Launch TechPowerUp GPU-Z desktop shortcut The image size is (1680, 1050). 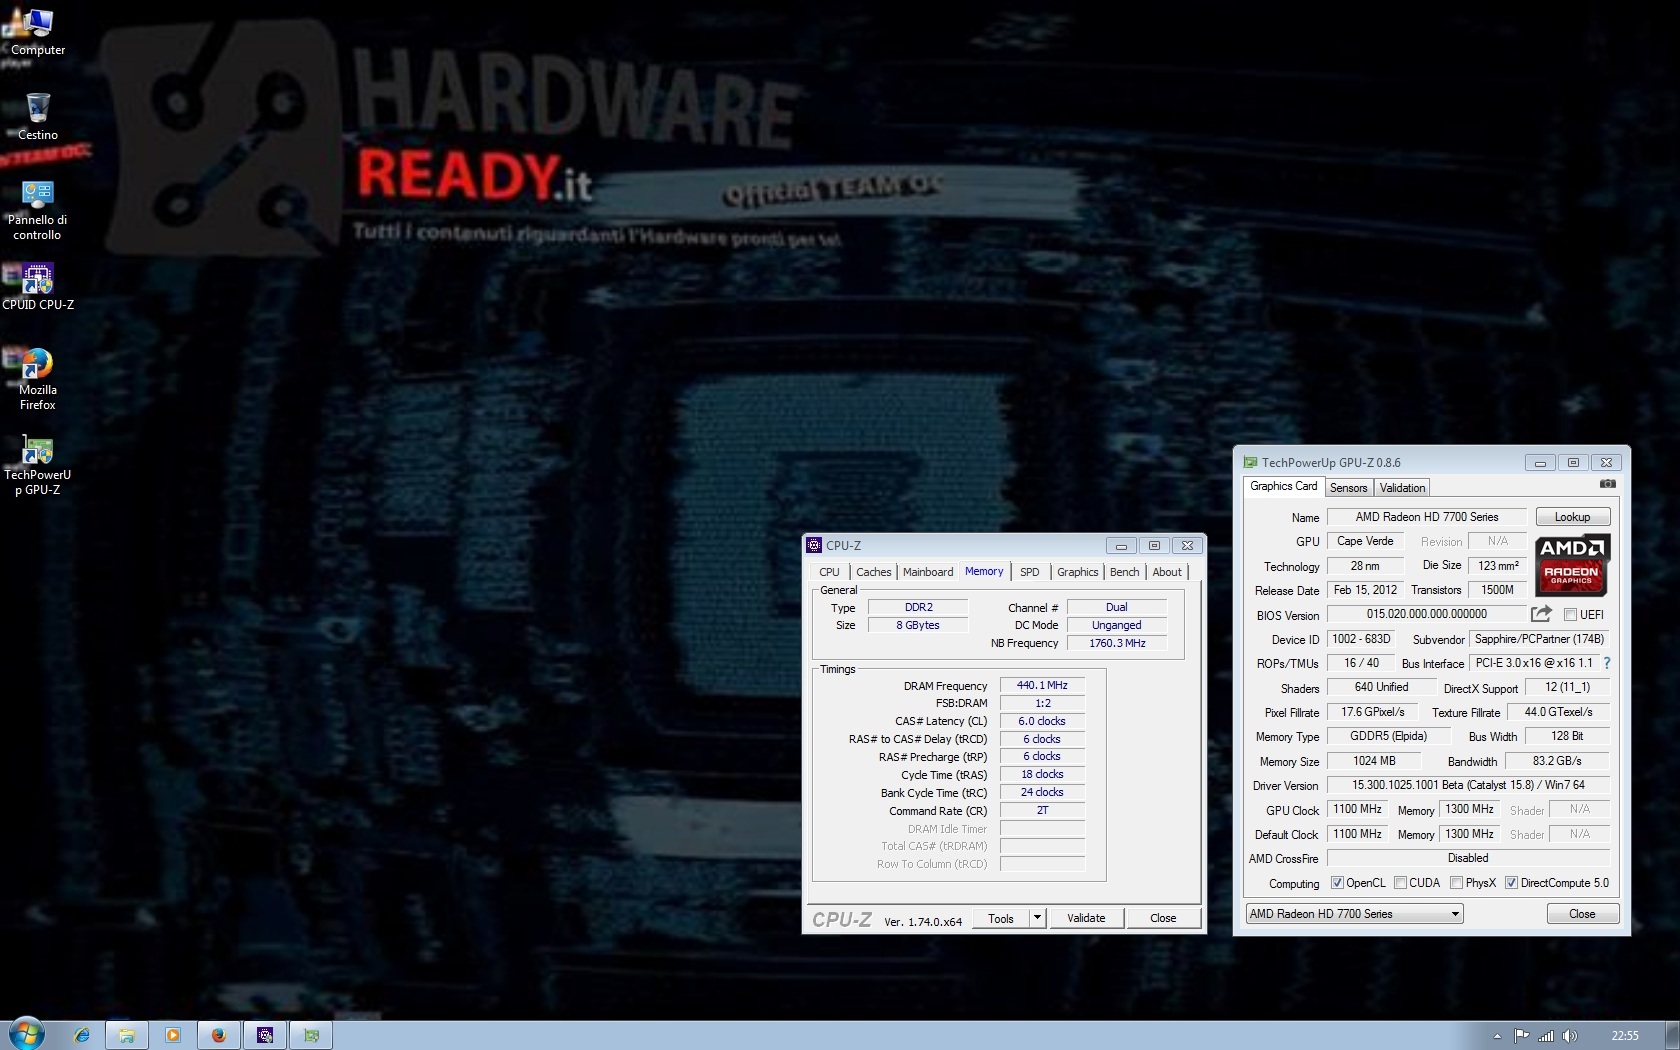(37, 464)
